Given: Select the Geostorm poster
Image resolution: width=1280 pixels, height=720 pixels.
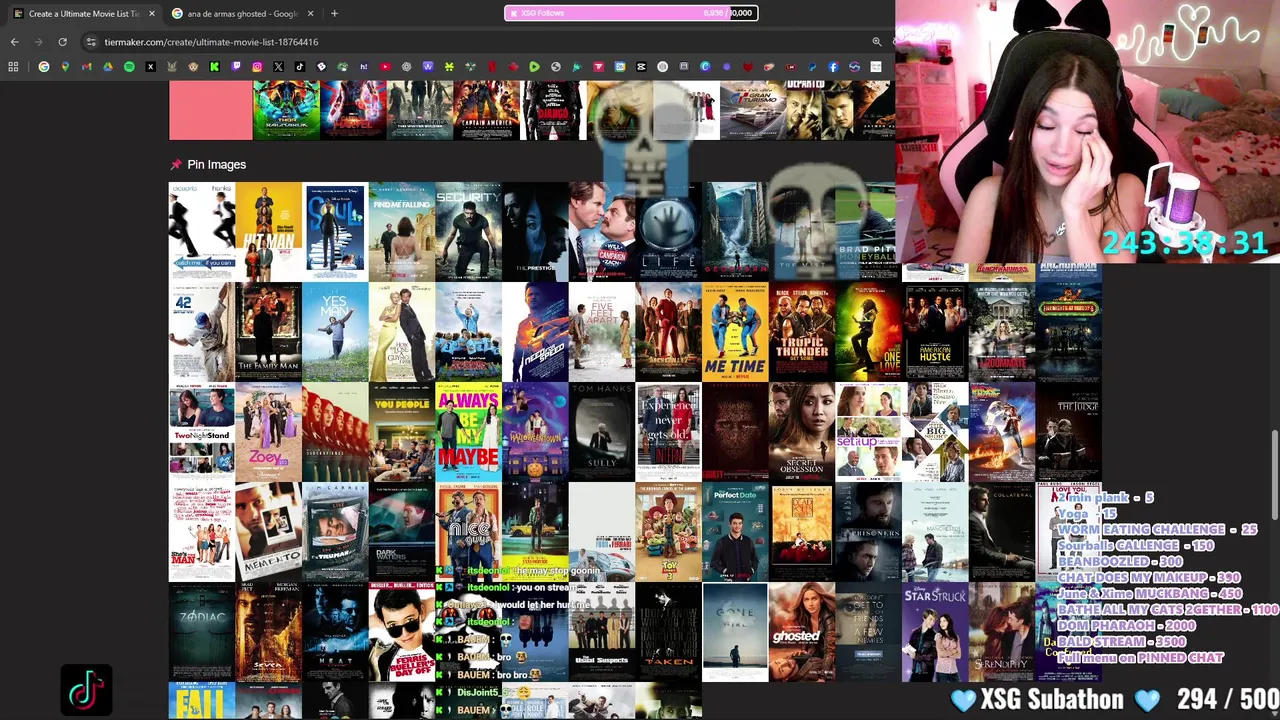Looking at the screenshot, I should (x=735, y=231).
